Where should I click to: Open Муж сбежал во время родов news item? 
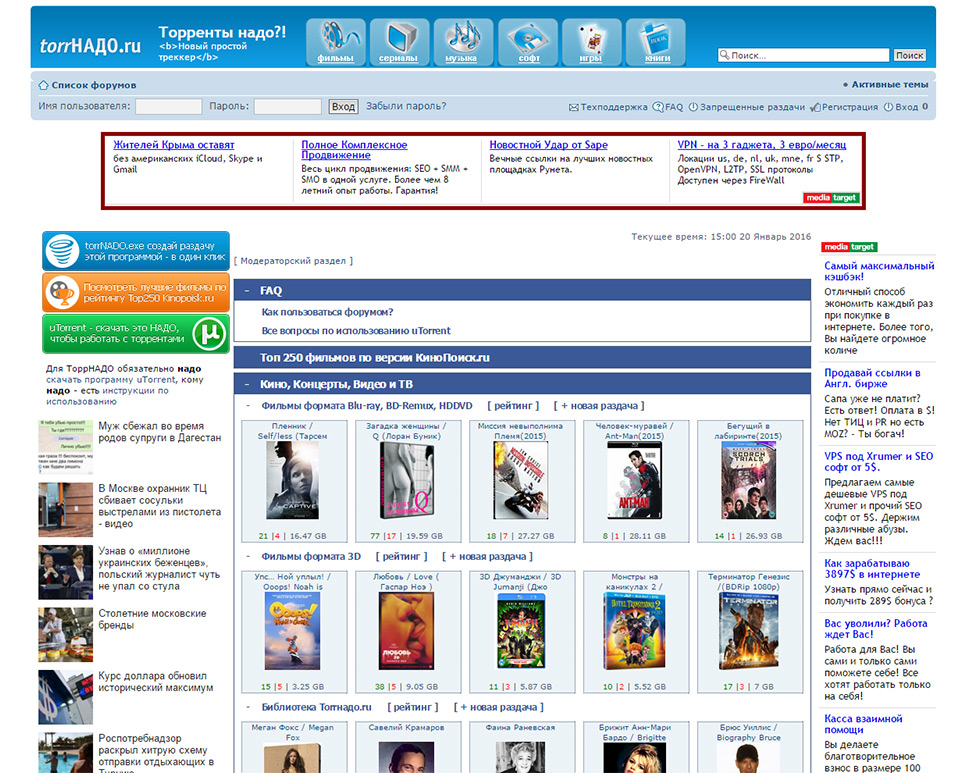tap(159, 432)
